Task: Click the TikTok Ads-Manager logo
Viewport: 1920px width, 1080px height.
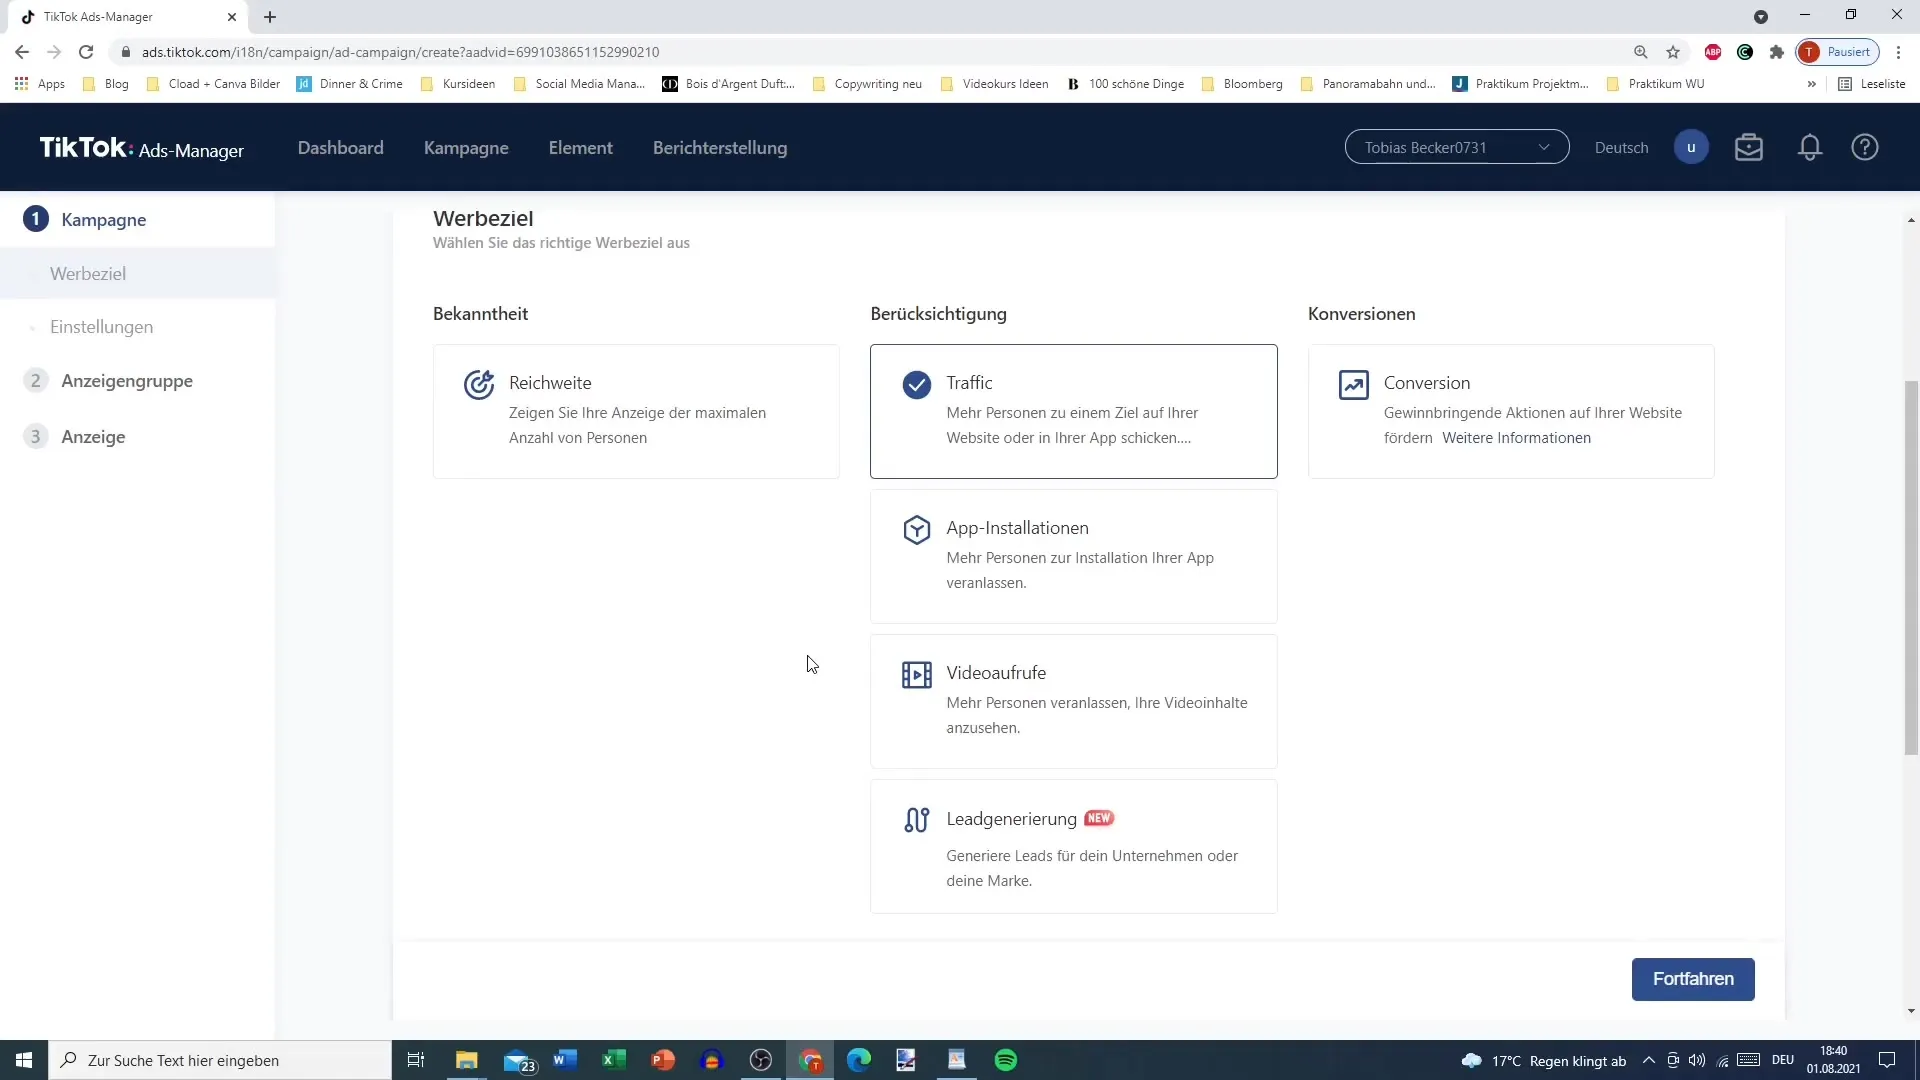Action: click(141, 148)
